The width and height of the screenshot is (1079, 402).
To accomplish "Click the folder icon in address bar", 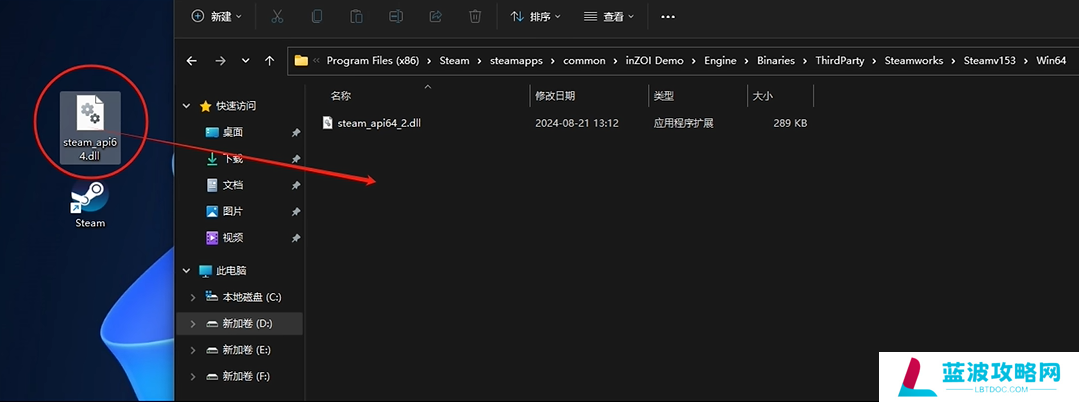I will [301, 61].
